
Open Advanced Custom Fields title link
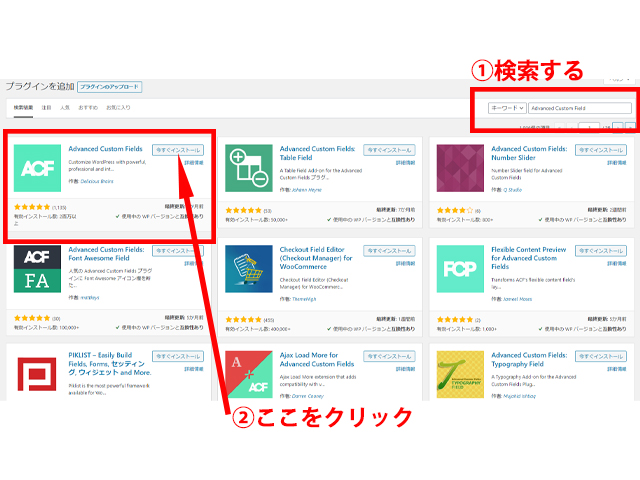[105, 149]
